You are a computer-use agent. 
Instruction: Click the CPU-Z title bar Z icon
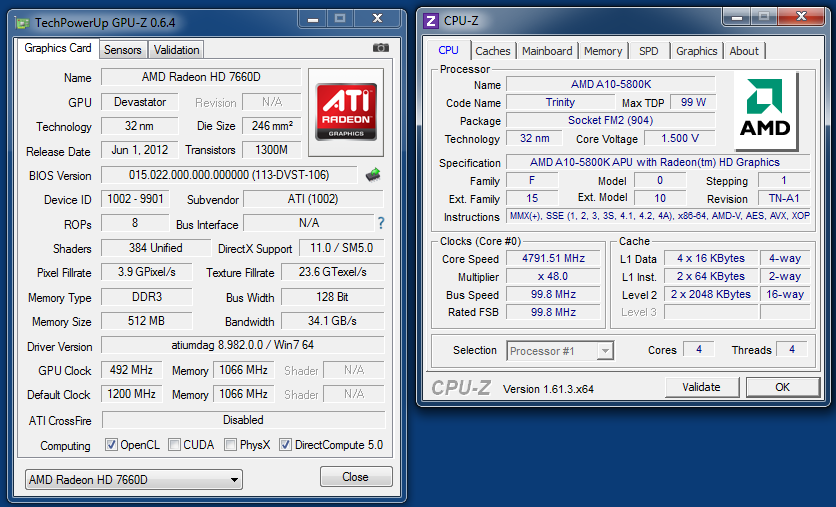click(430, 21)
